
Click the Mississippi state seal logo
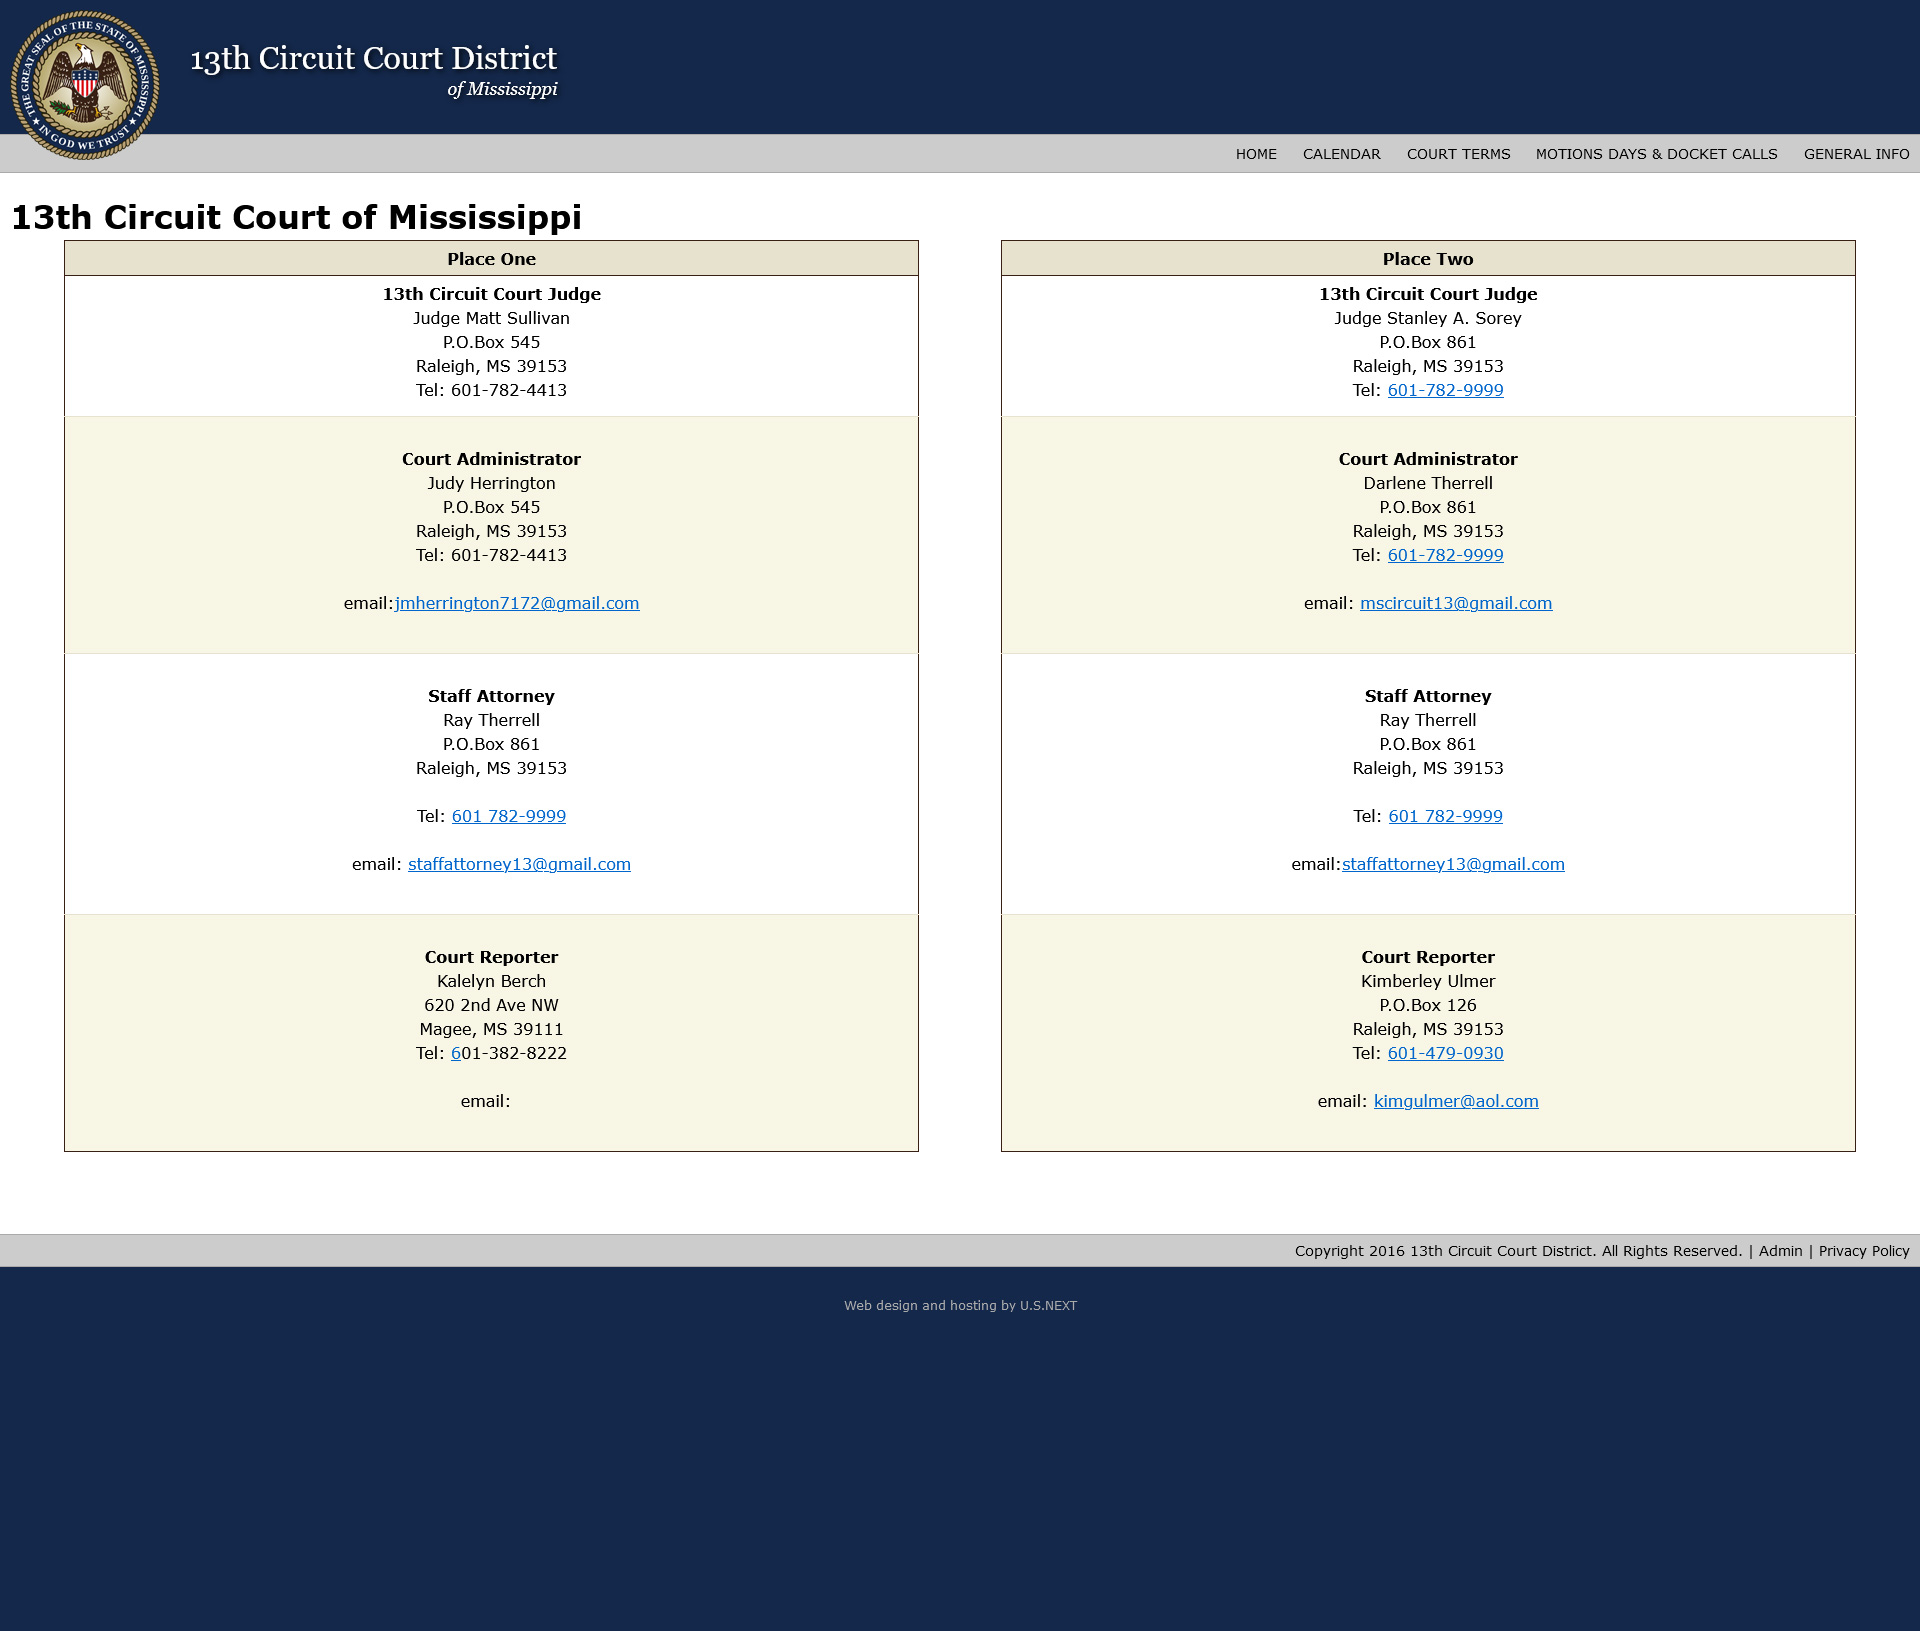[85, 85]
